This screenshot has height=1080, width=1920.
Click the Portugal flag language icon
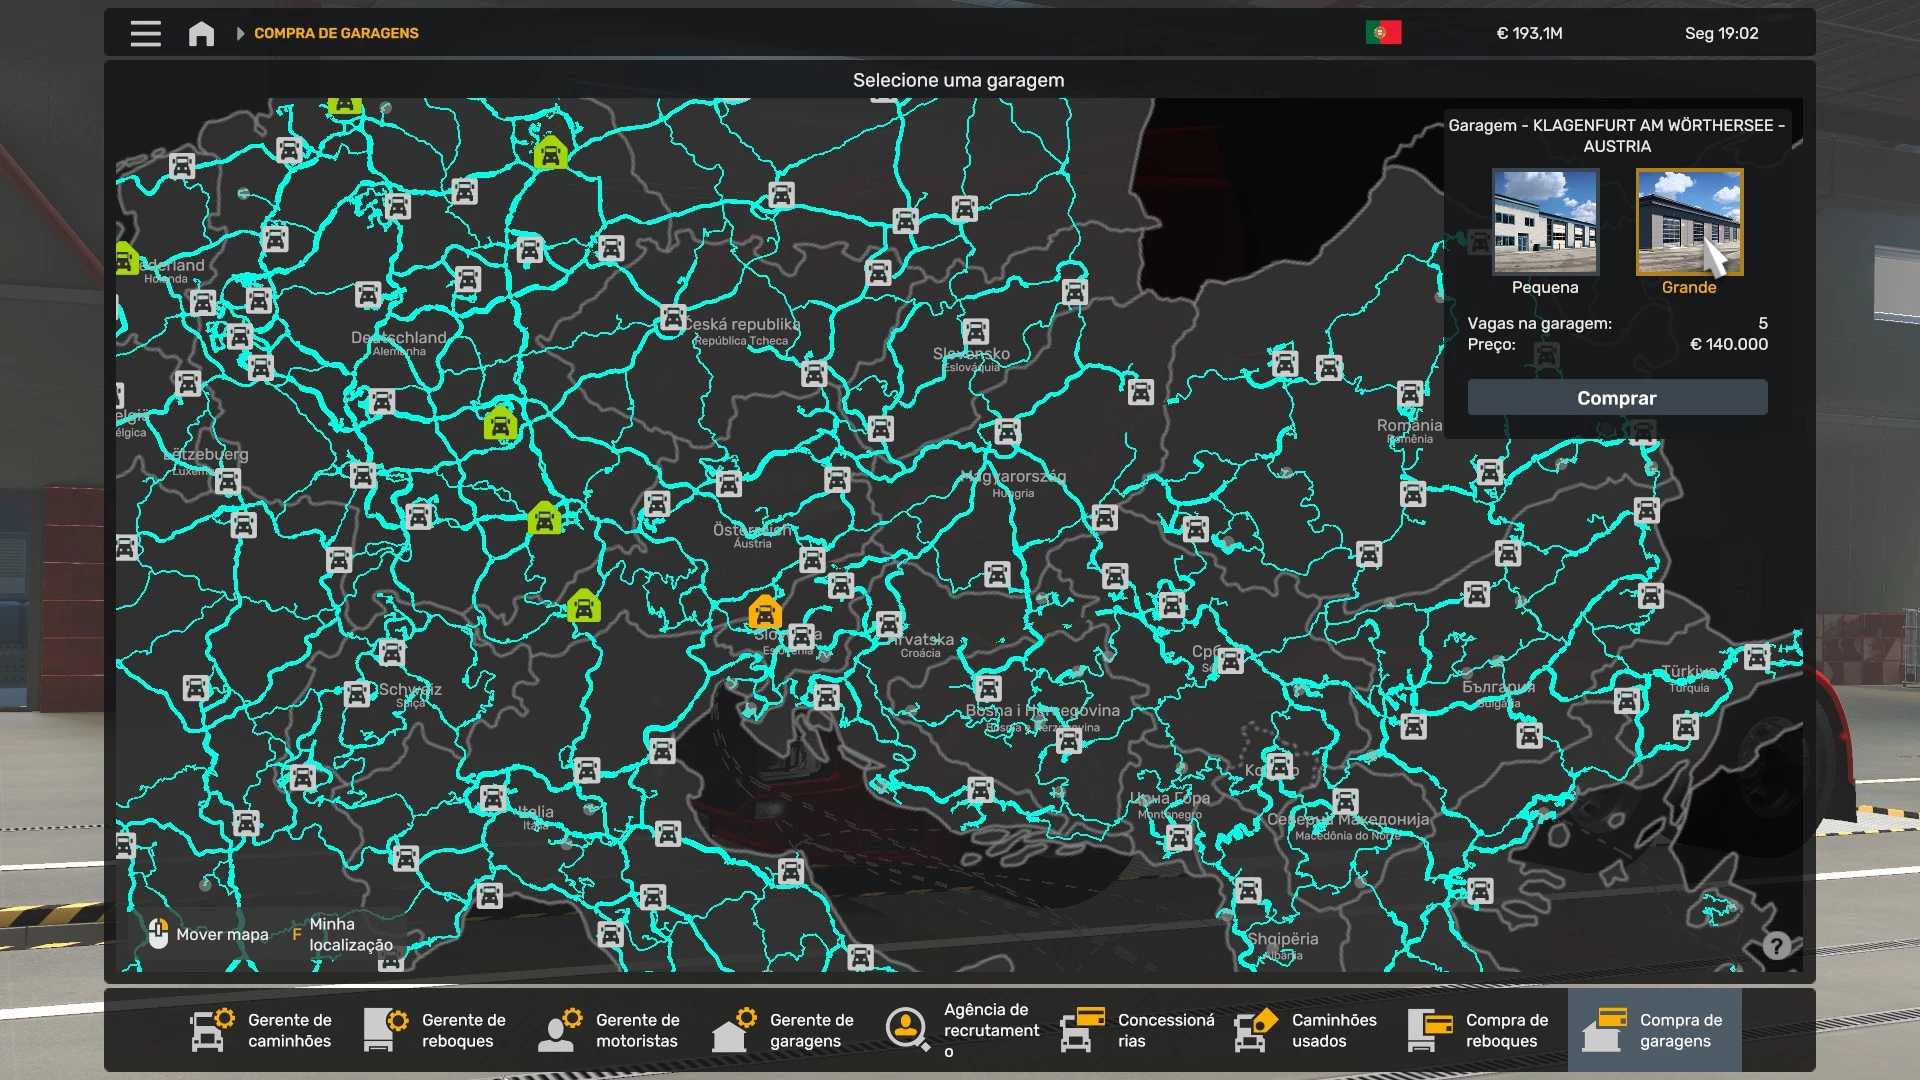(1383, 33)
